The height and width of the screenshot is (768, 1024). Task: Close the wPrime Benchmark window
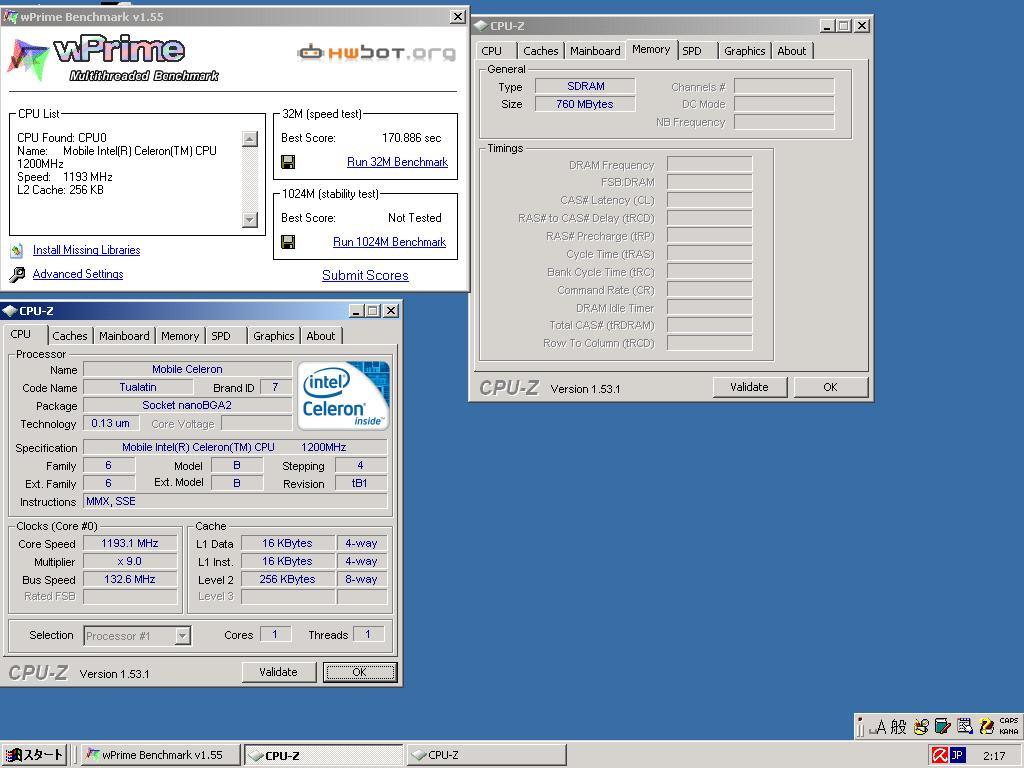tap(458, 17)
